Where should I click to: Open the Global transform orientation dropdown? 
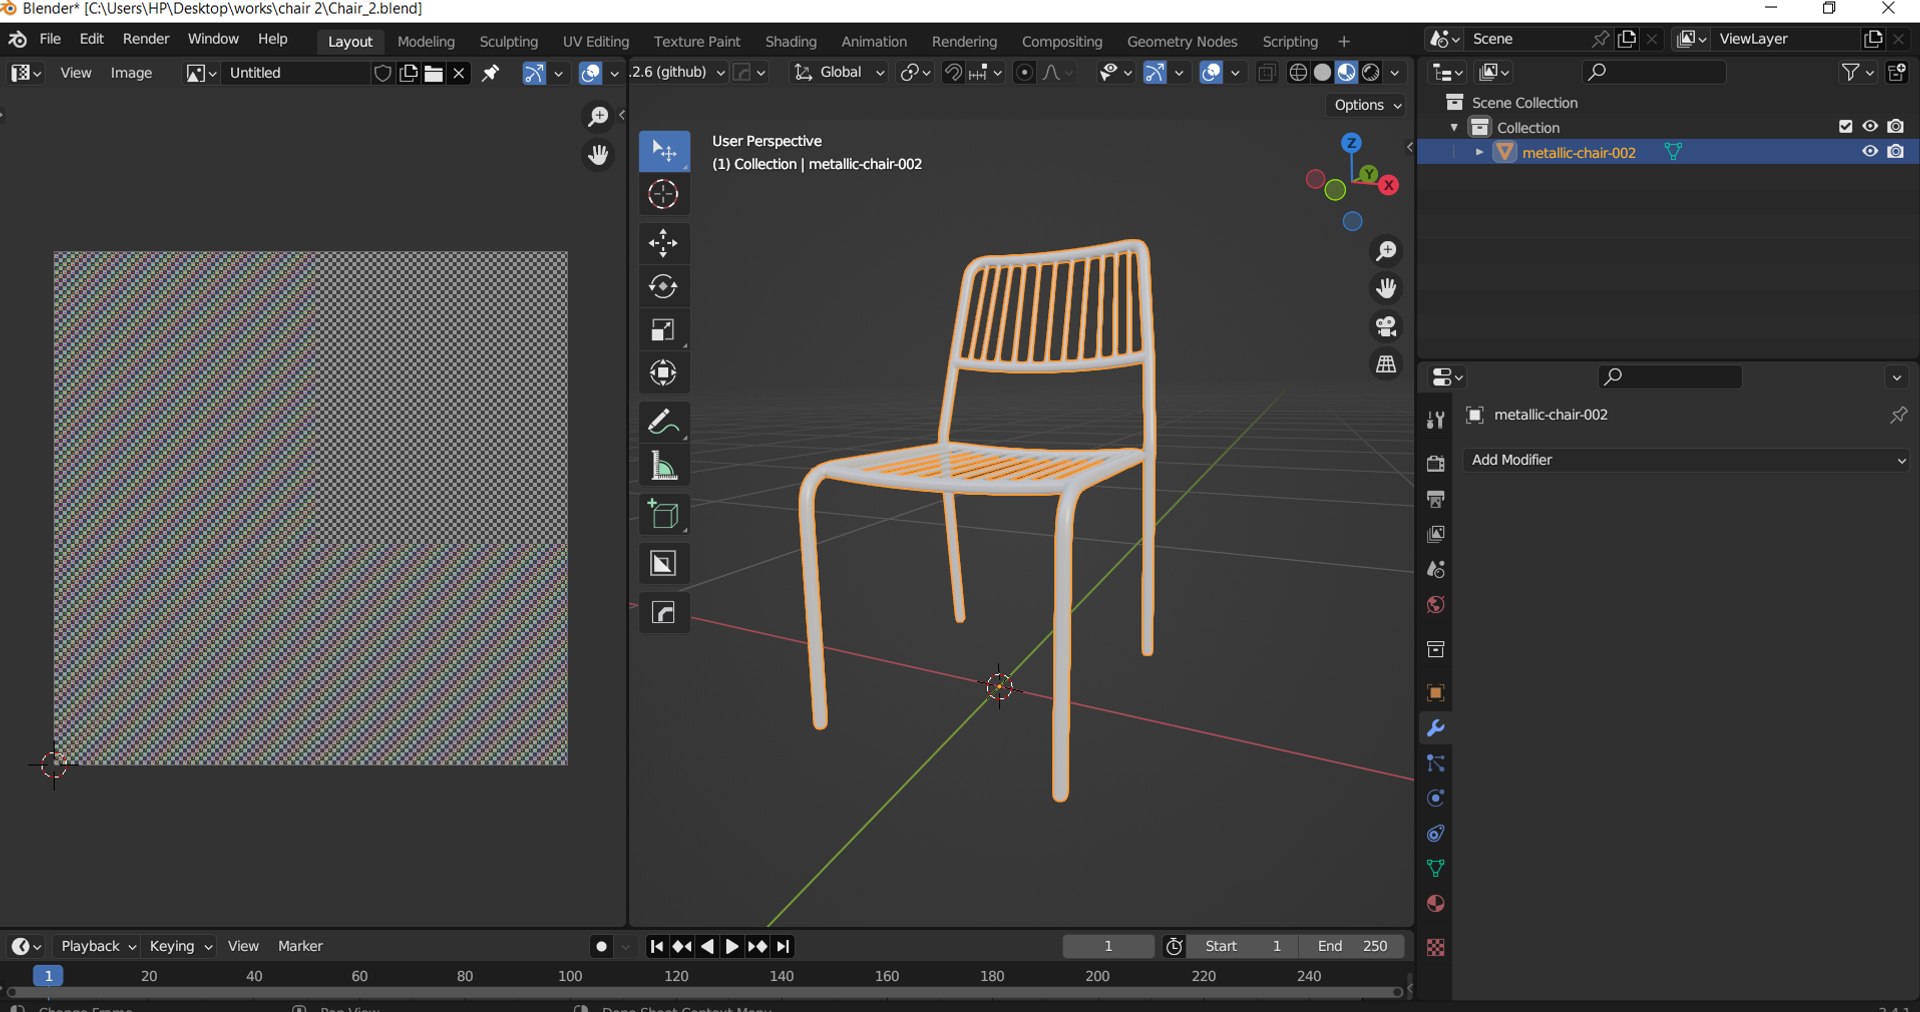(838, 72)
